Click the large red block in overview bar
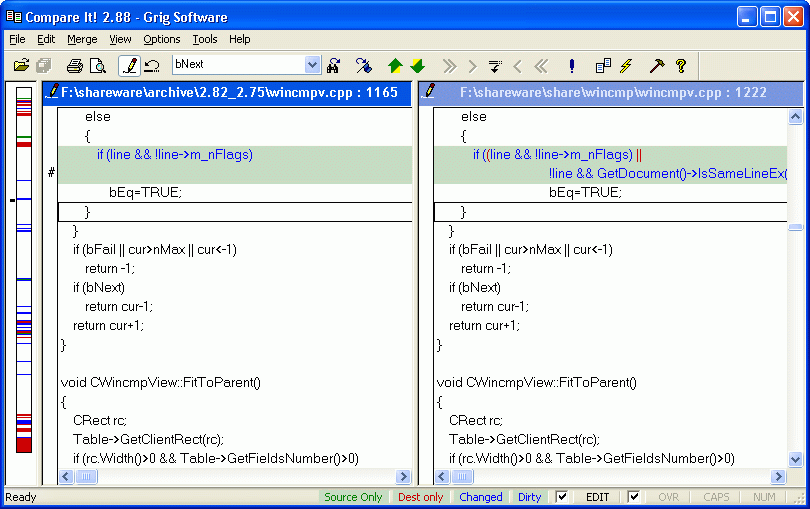810x509 pixels. tap(24, 445)
